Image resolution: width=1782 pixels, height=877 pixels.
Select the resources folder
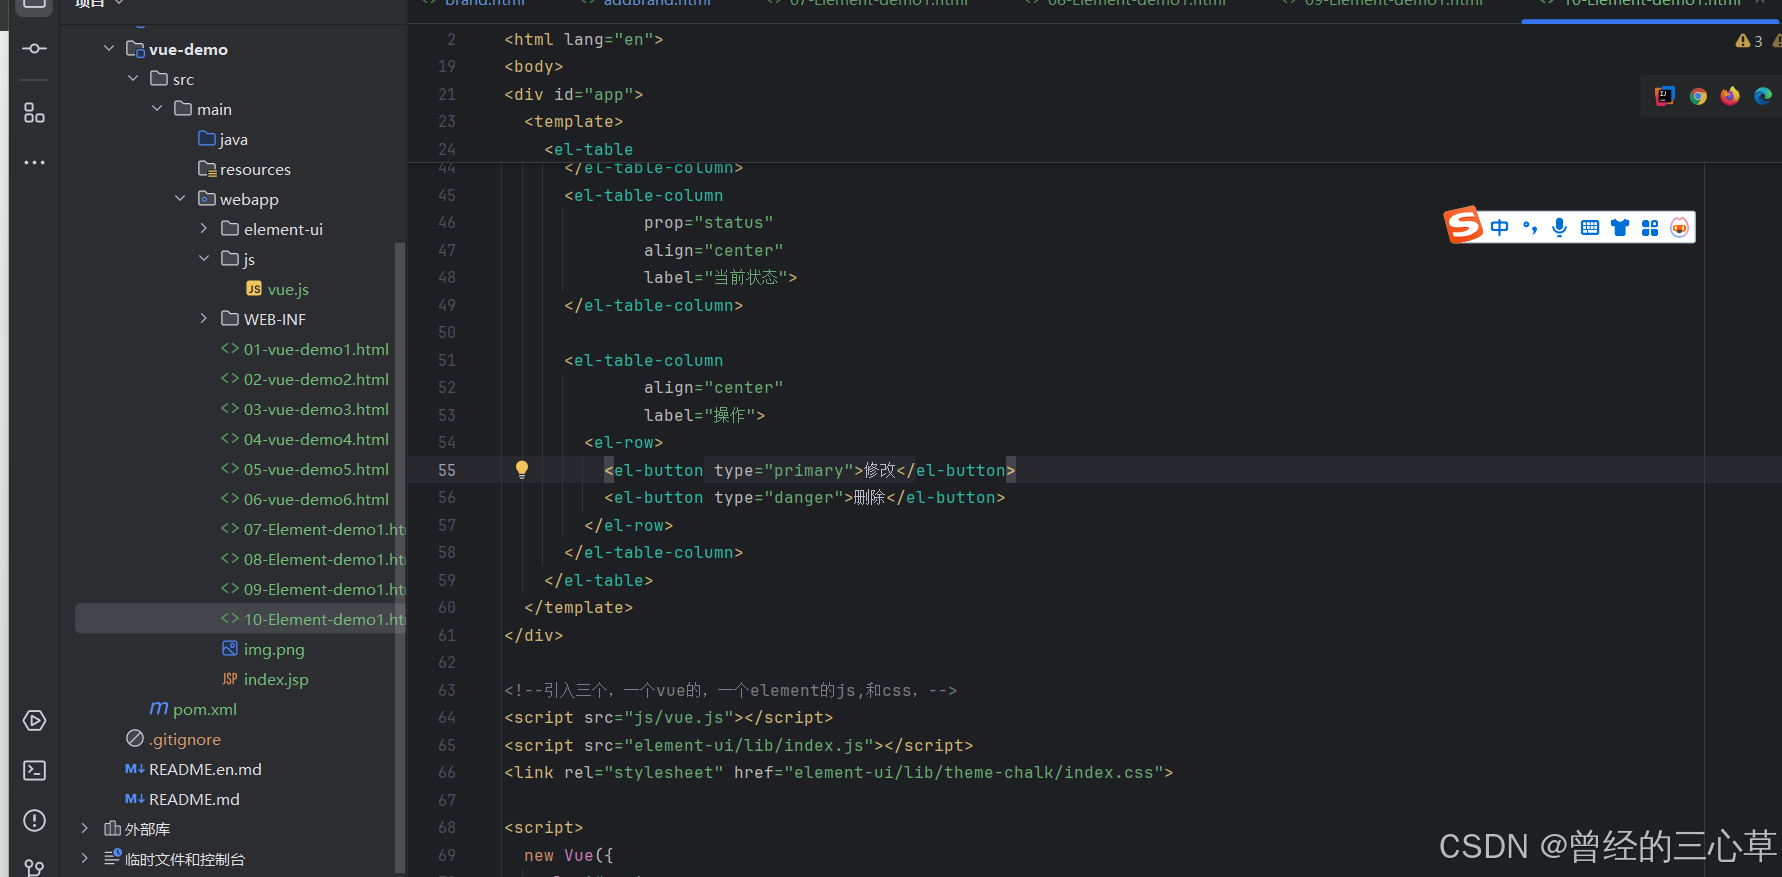(245, 169)
